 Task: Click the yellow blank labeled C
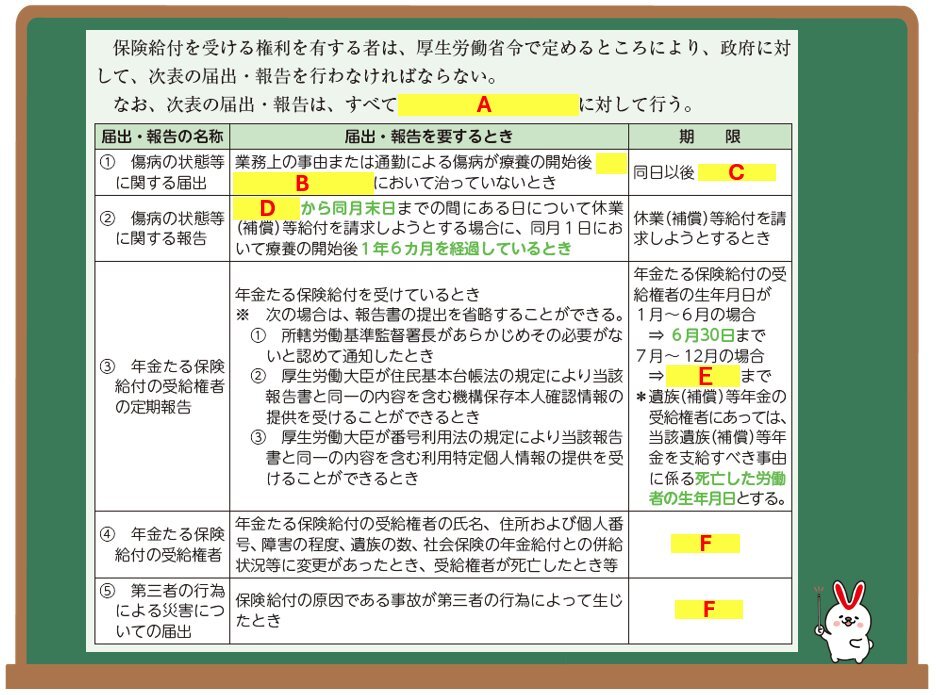click(736, 172)
